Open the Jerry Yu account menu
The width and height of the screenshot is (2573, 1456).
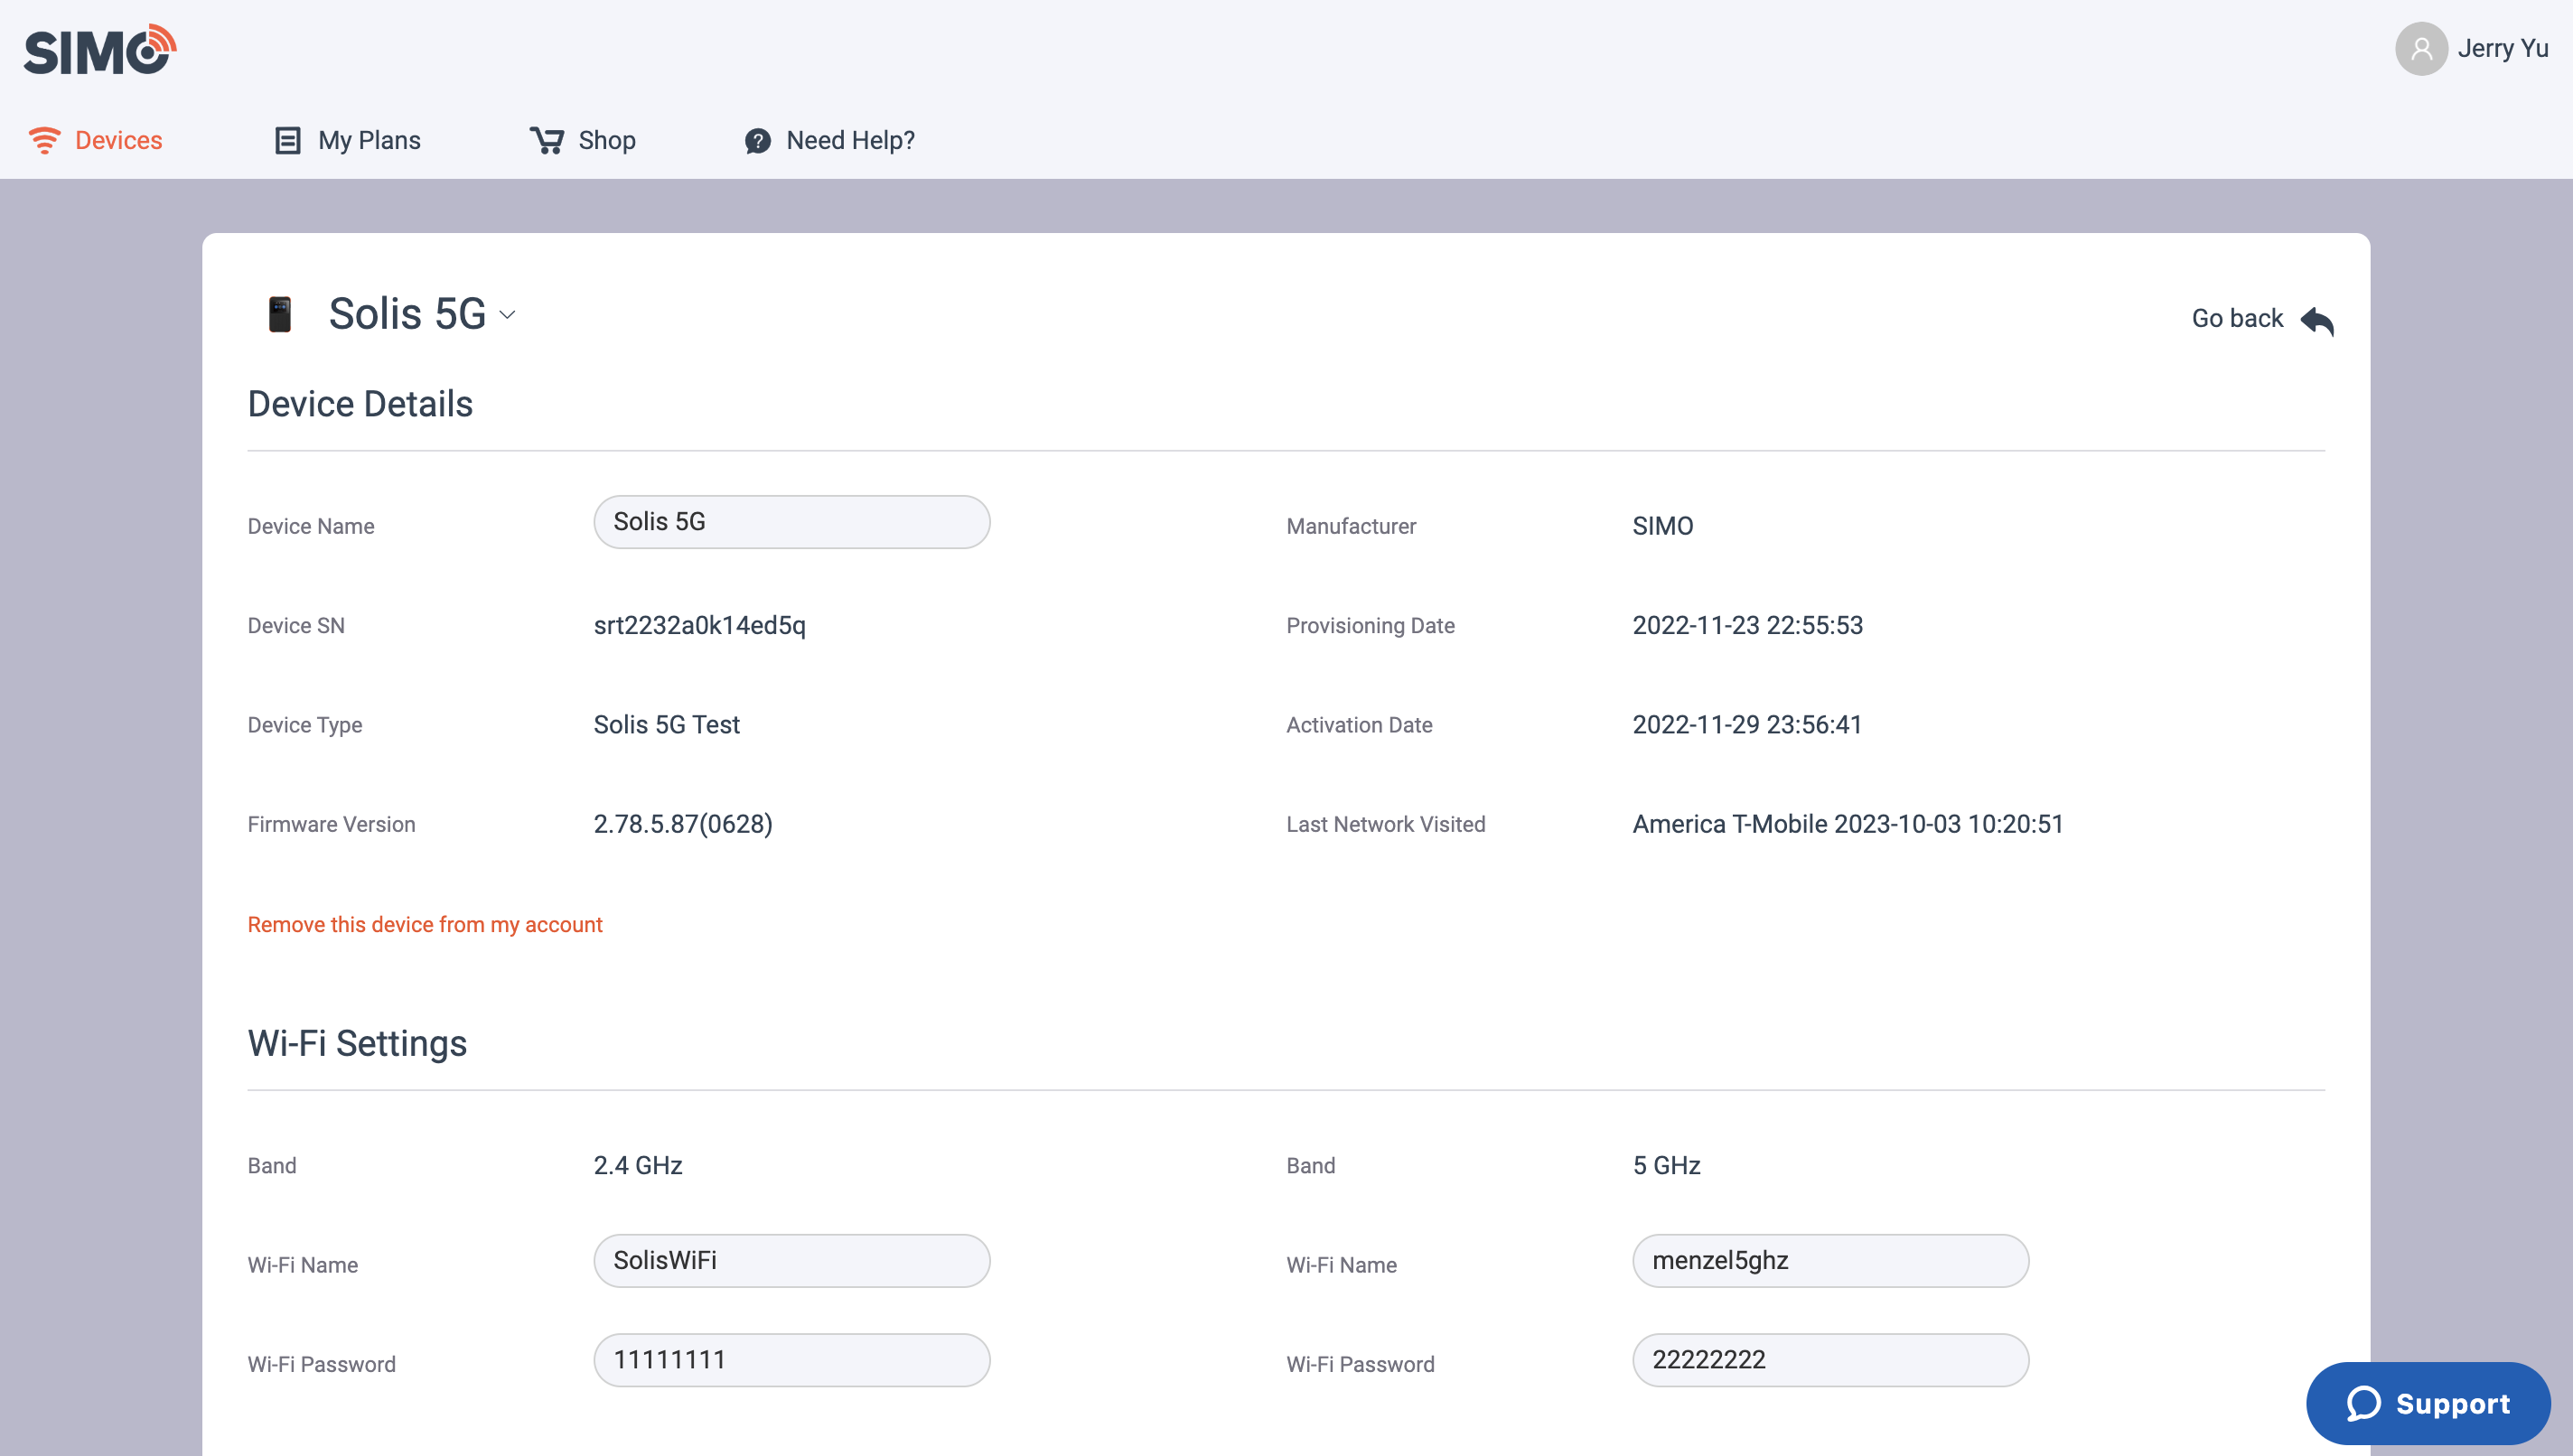(2471, 48)
